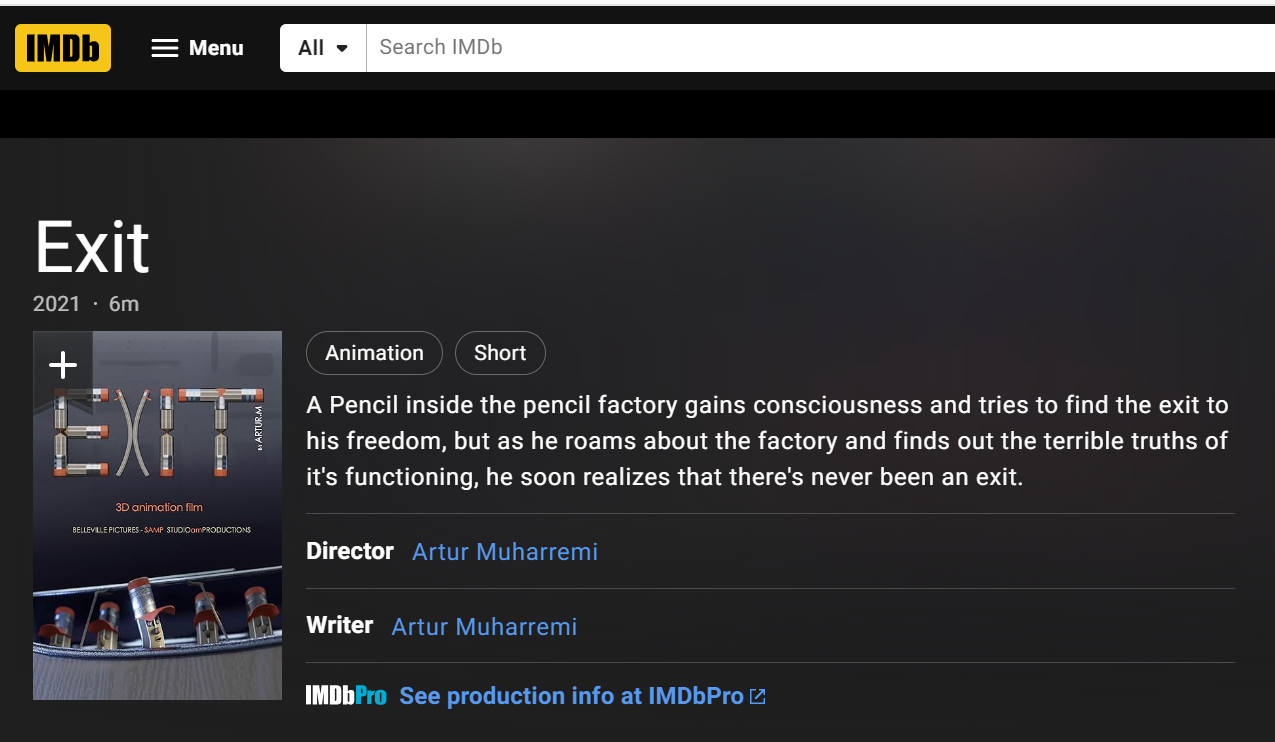
Task: Open the hamburger menu icon
Action: [165, 48]
